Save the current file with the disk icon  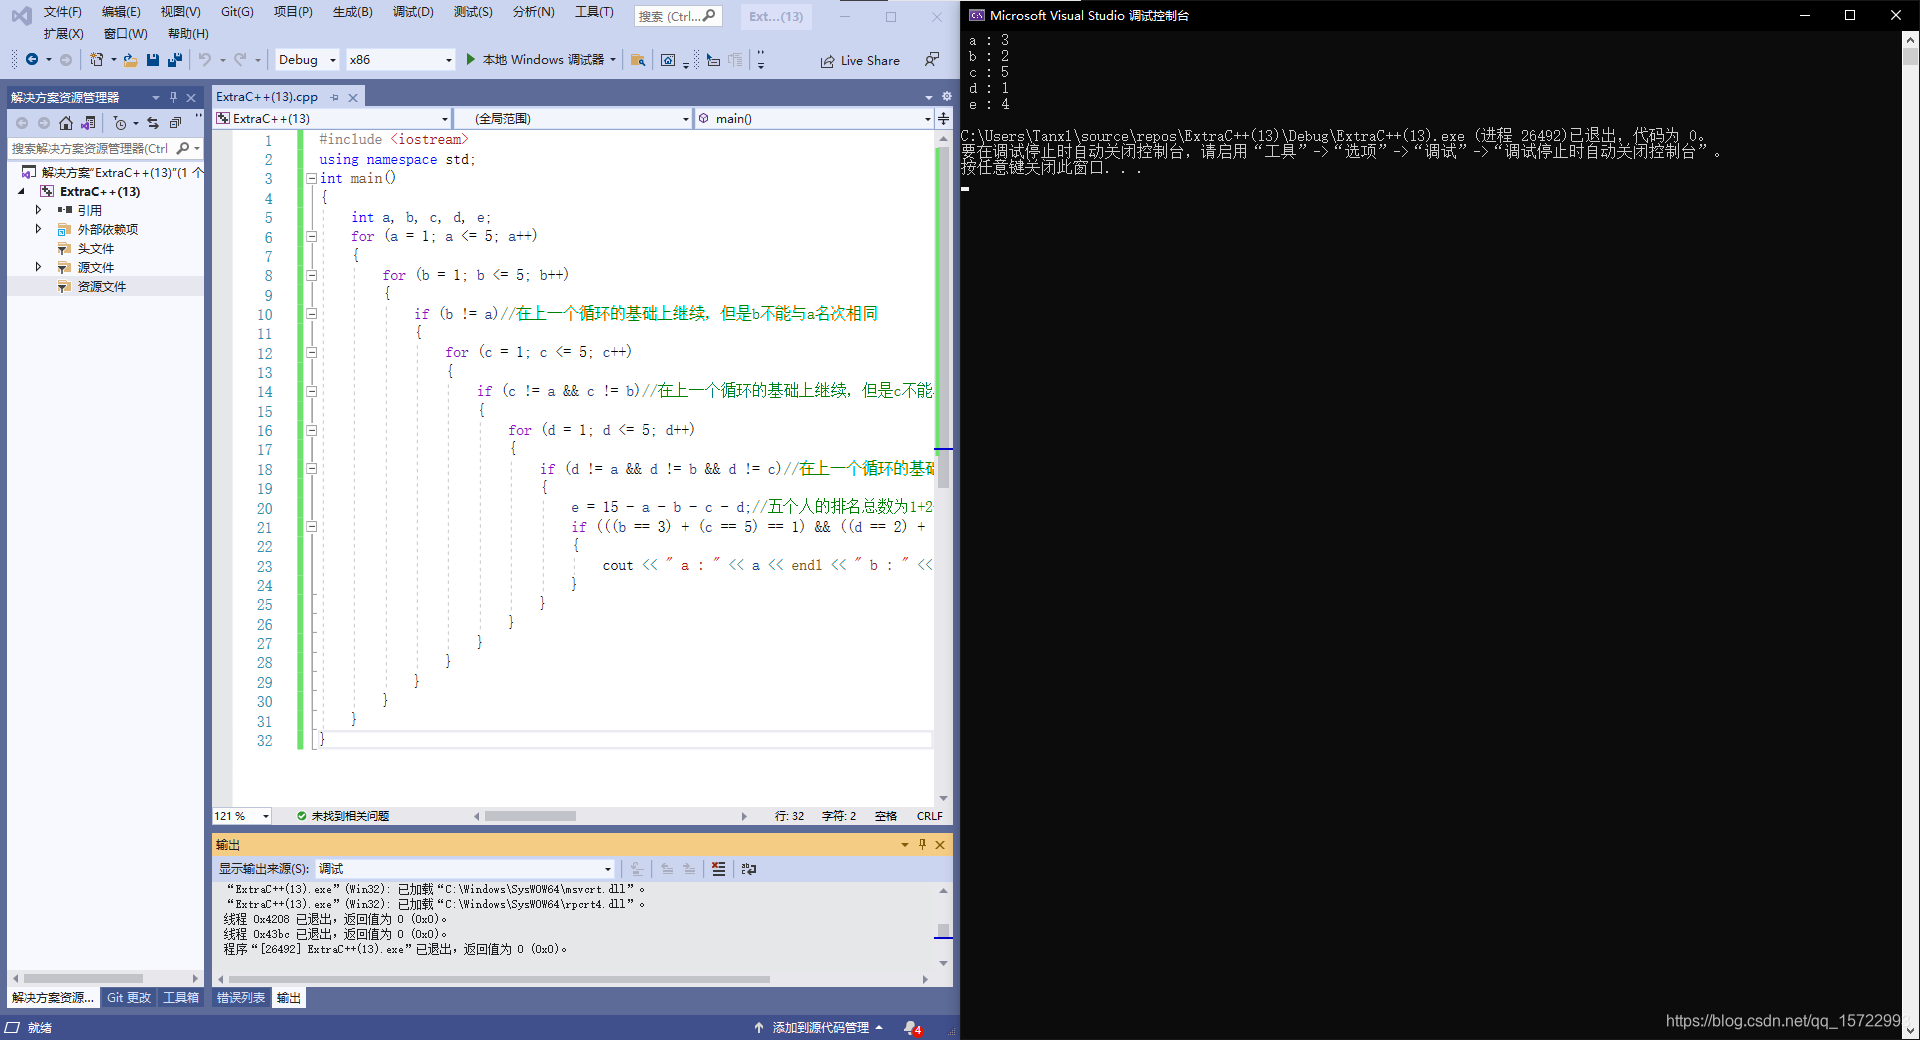(x=153, y=60)
